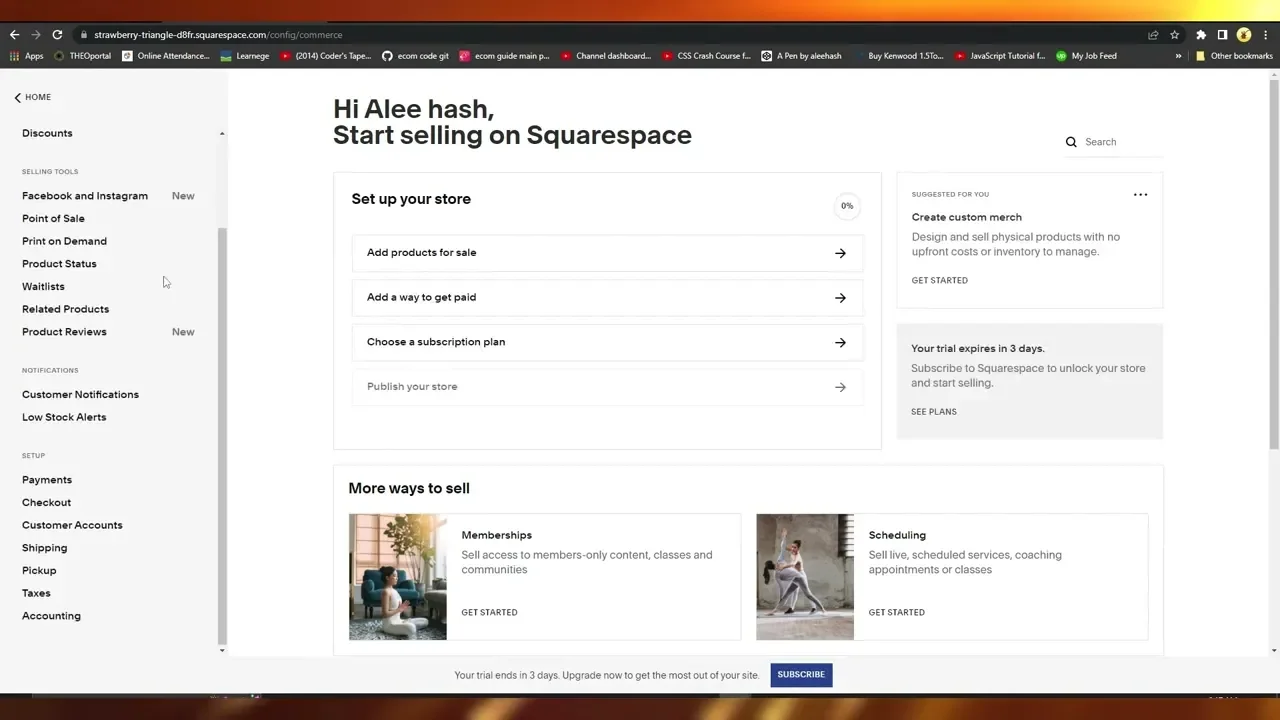
Task: Click arrow on Add a way to get paid
Action: click(840, 298)
